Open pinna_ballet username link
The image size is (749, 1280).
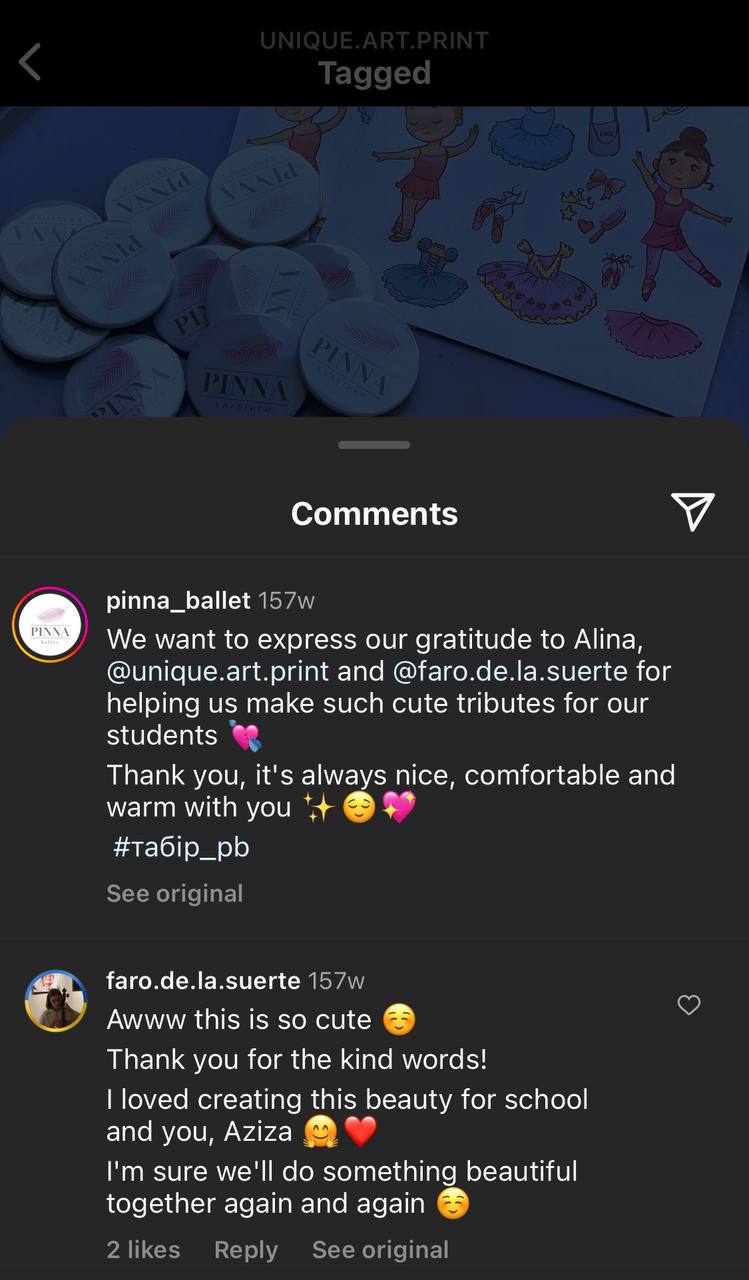(178, 600)
